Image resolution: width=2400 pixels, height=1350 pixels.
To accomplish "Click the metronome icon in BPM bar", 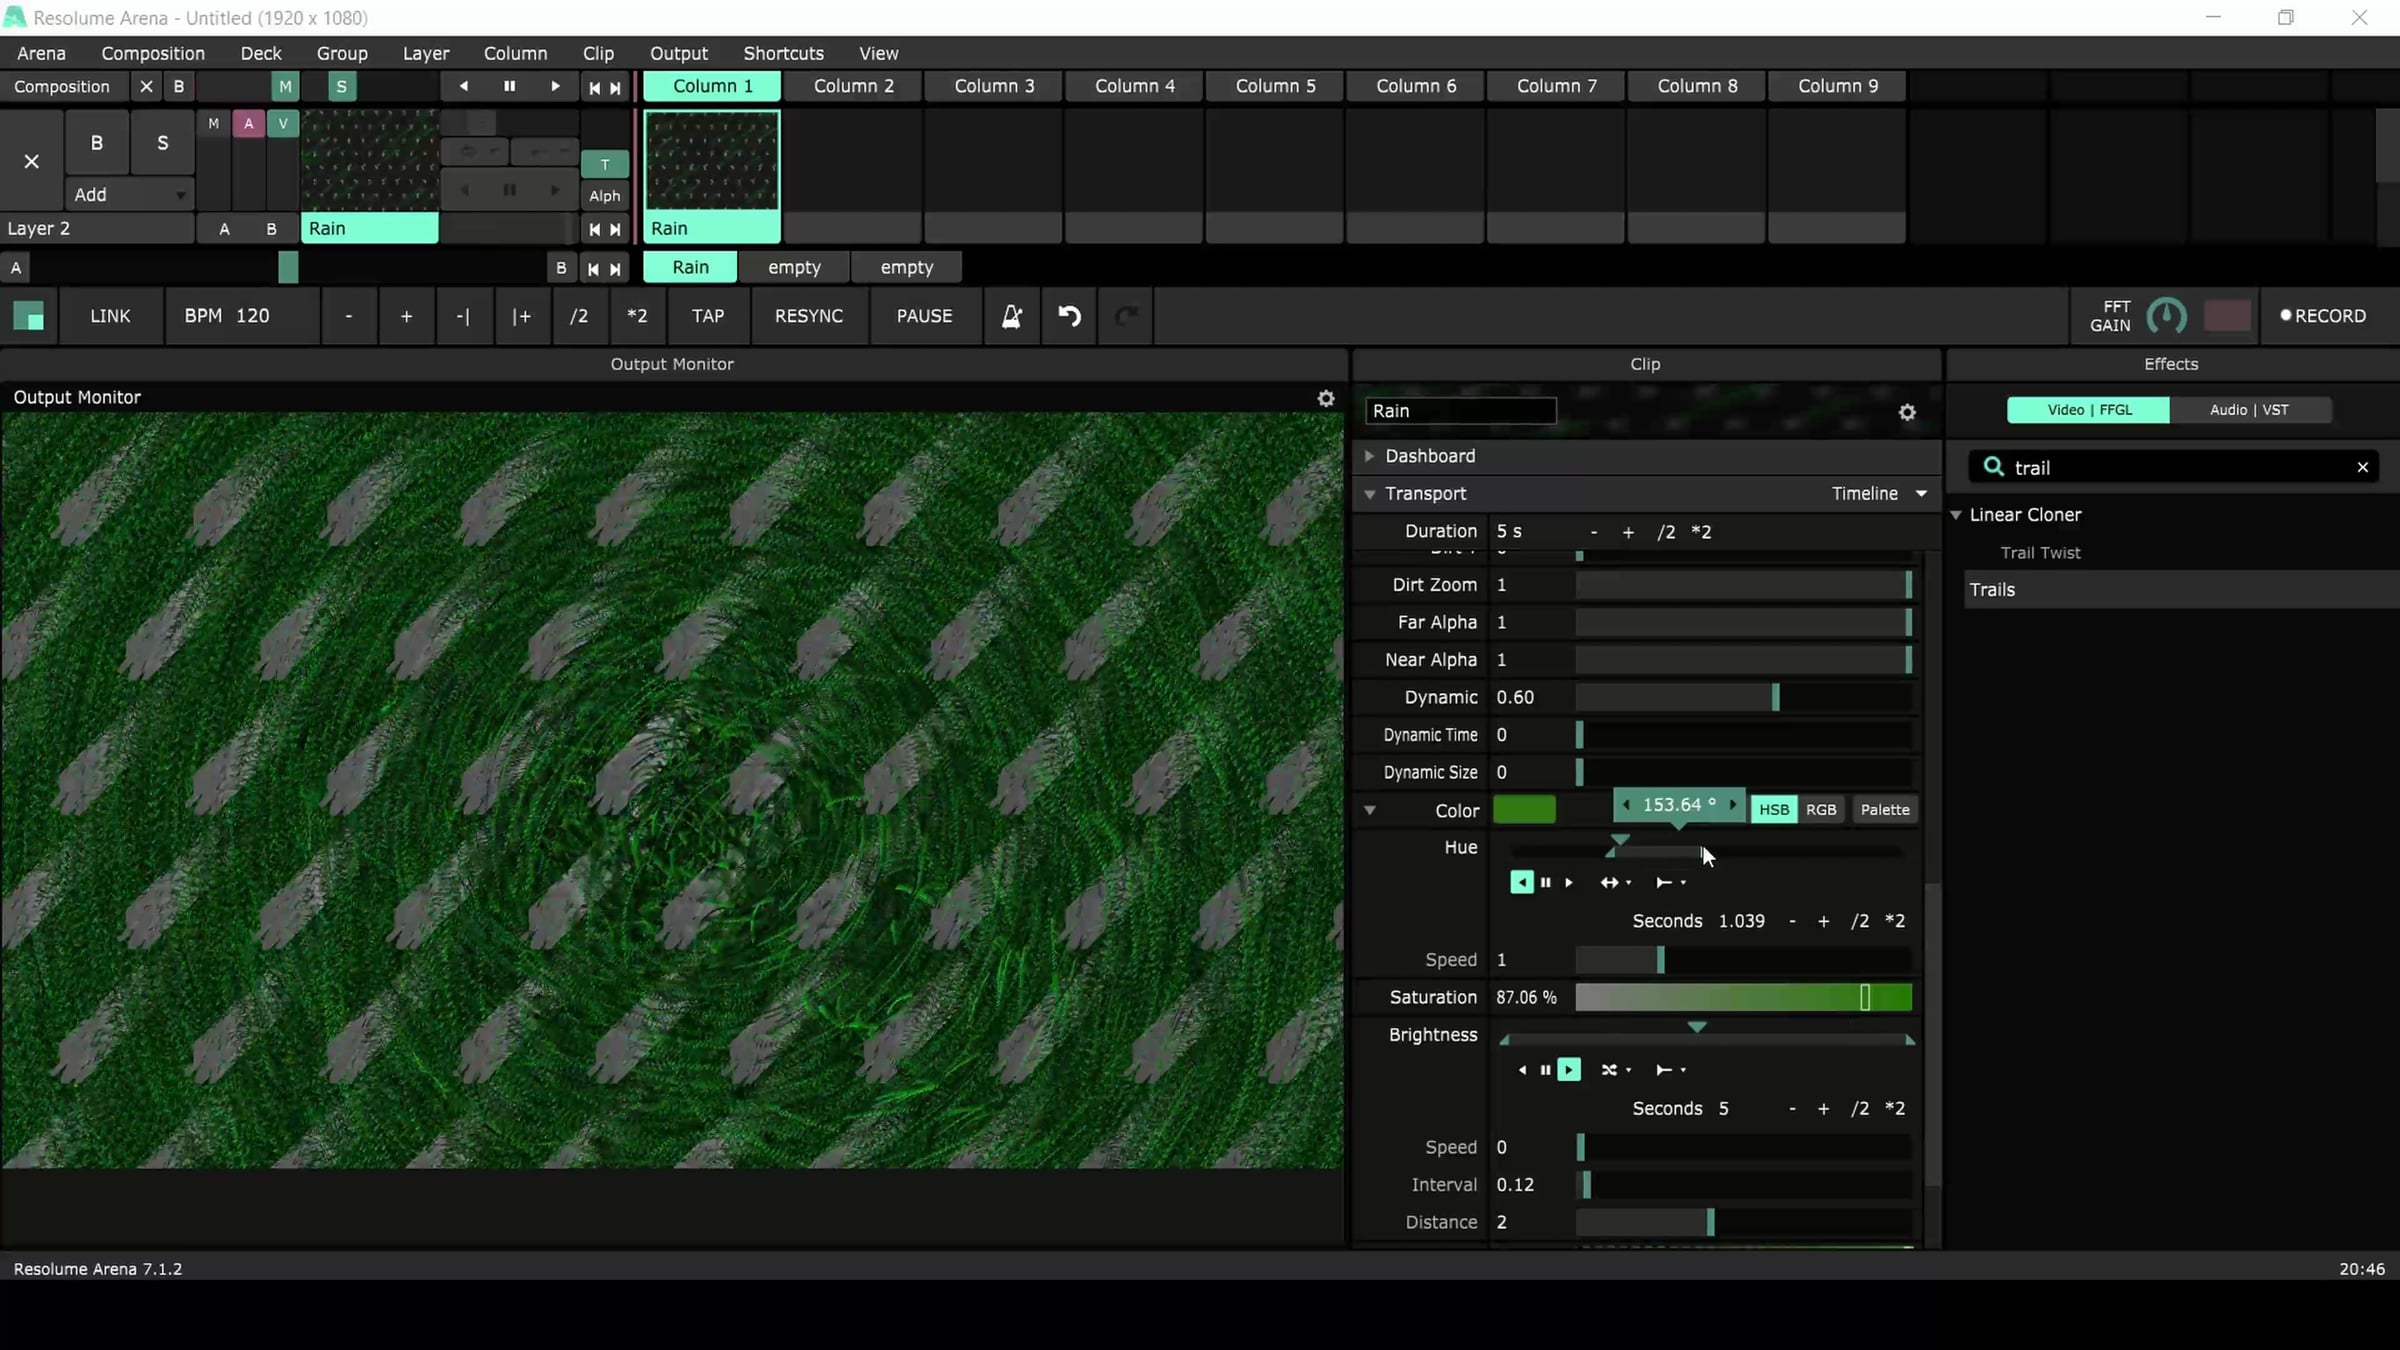I will (1011, 316).
